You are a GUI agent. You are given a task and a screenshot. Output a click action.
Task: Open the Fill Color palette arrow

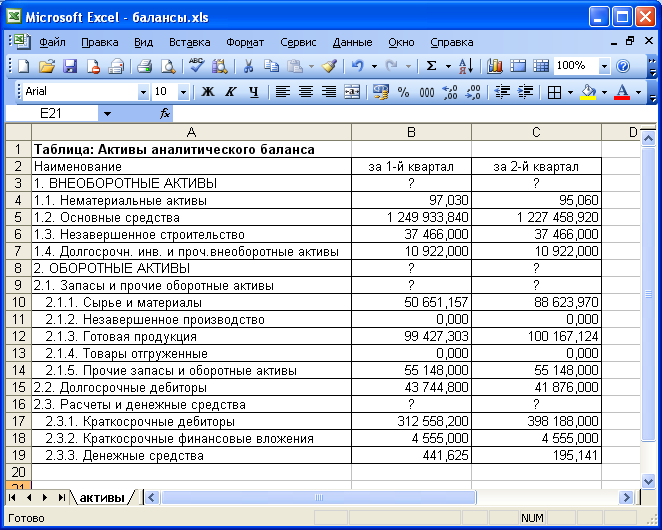(604, 92)
